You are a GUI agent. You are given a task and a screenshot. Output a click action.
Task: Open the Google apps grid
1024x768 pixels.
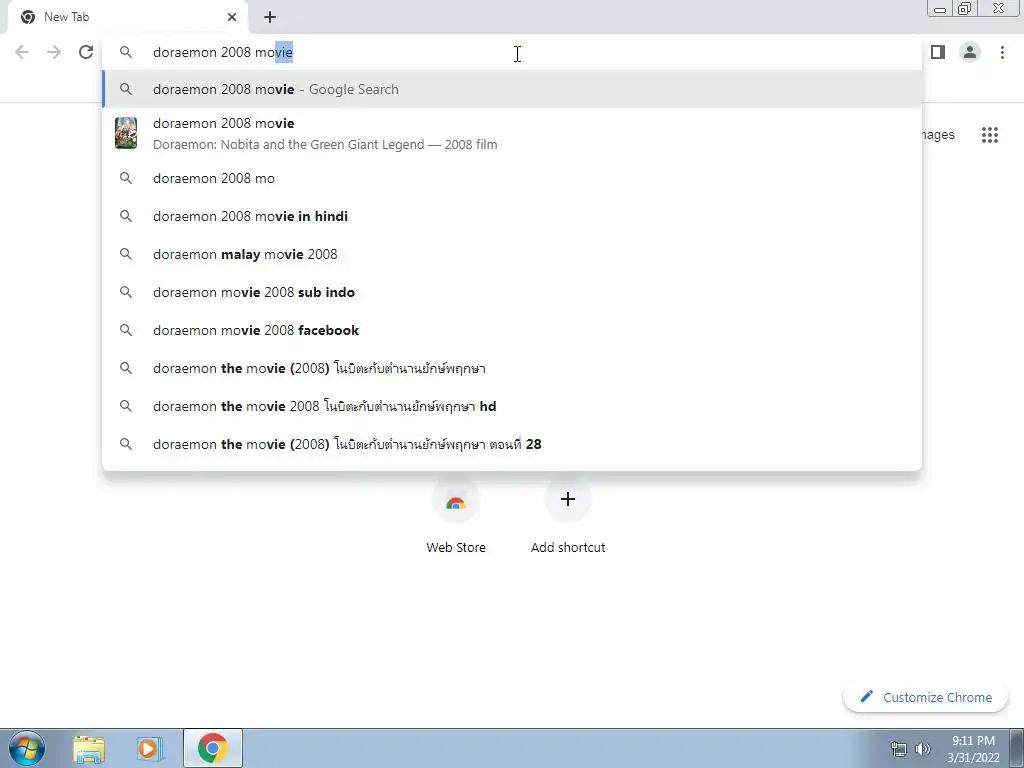pos(990,135)
